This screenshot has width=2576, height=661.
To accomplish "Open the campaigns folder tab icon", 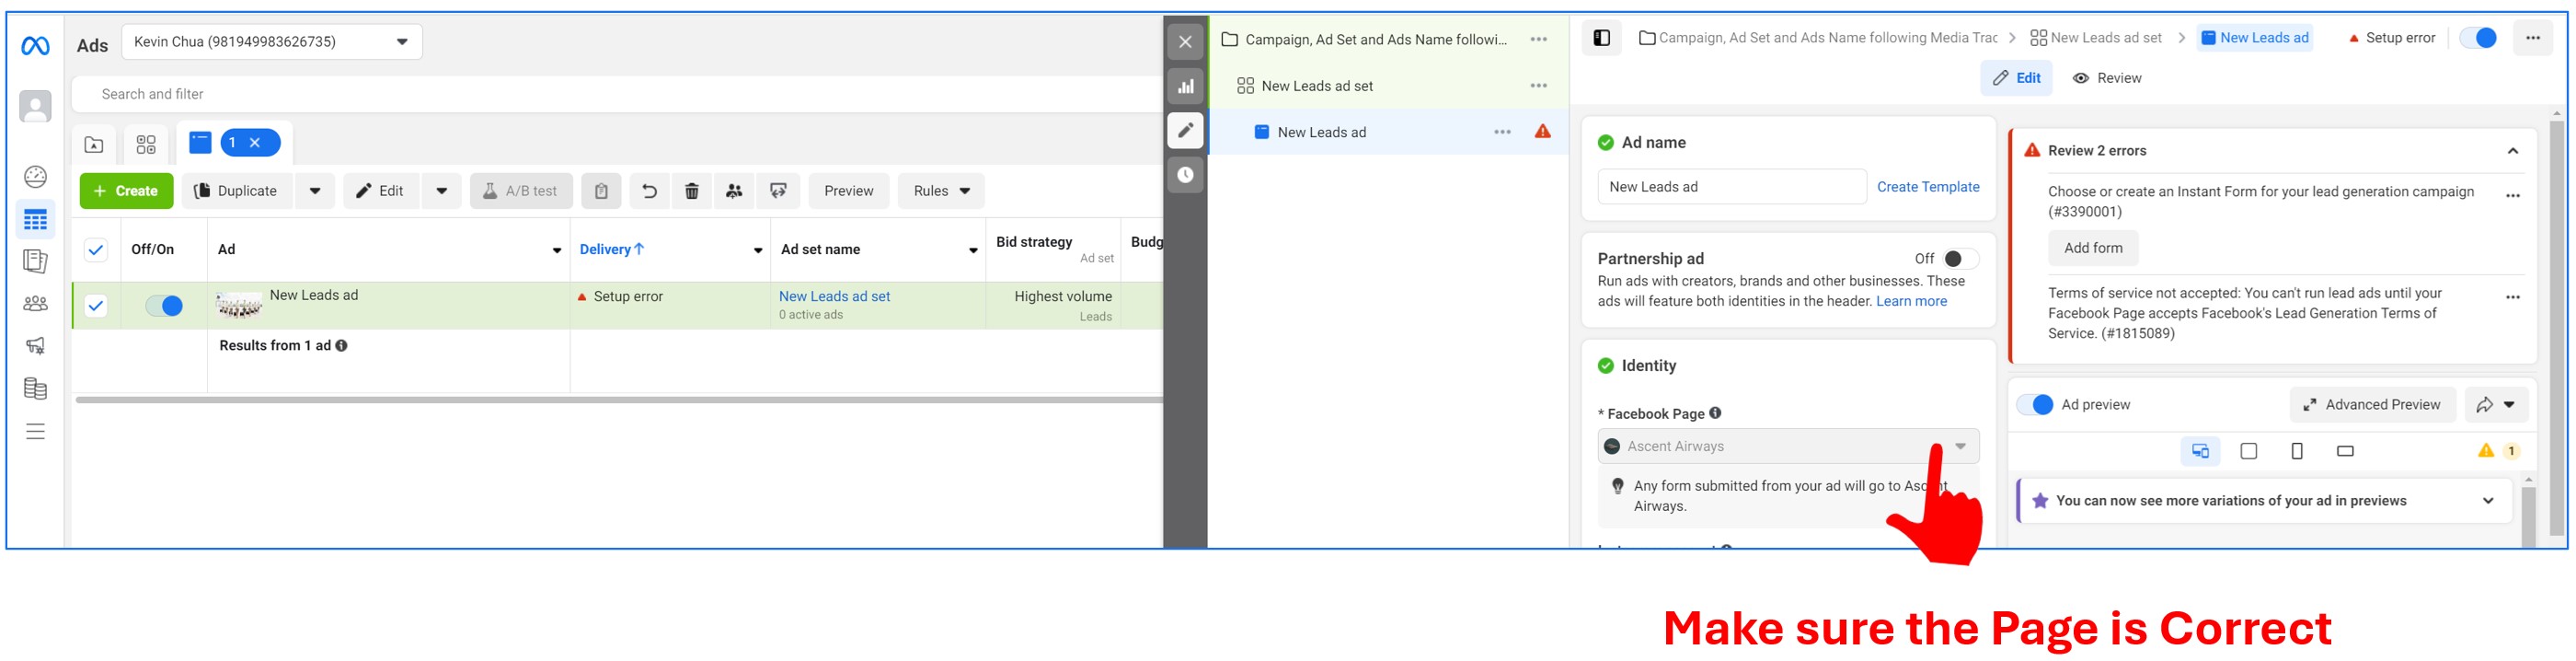I will click(94, 145).
